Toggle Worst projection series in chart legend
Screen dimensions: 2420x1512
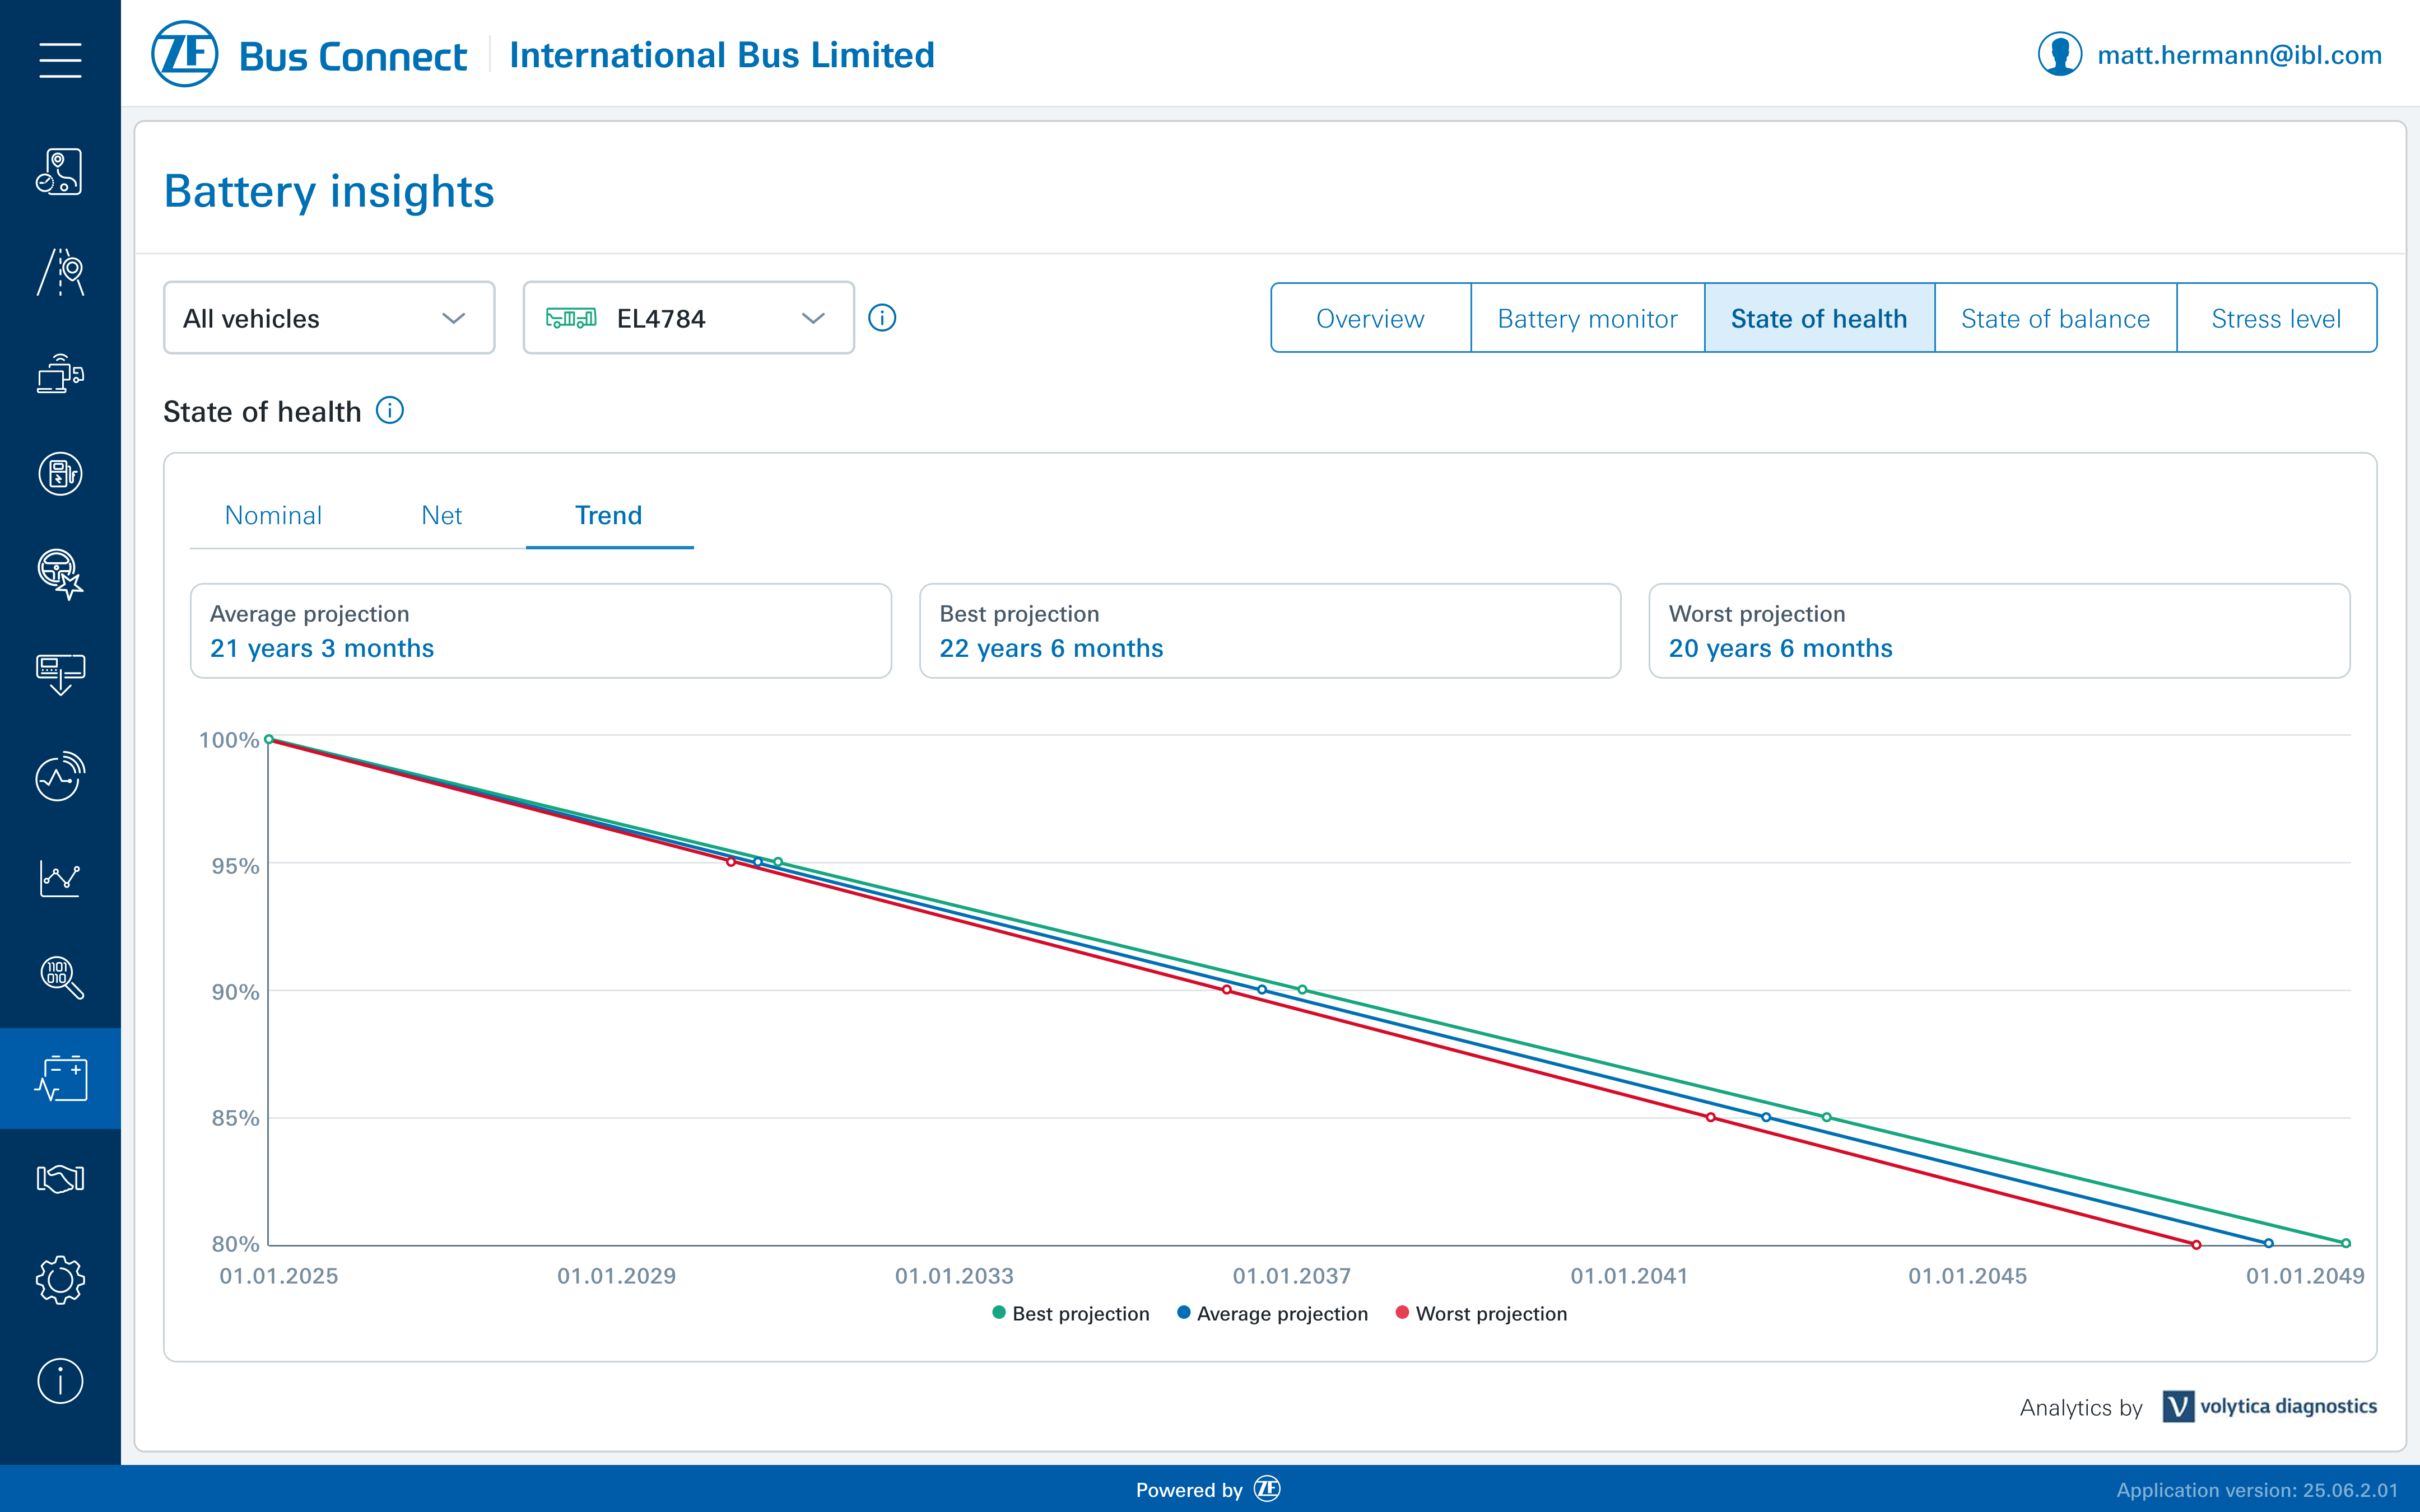(1481, 1314)
